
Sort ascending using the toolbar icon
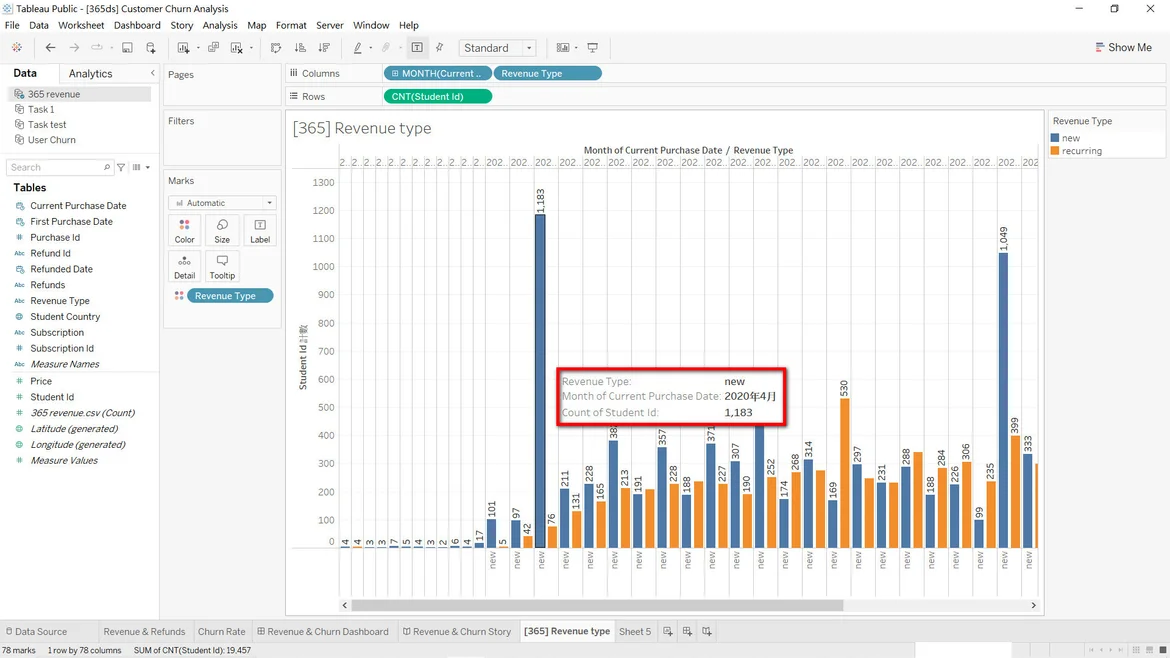coord(300,48)
